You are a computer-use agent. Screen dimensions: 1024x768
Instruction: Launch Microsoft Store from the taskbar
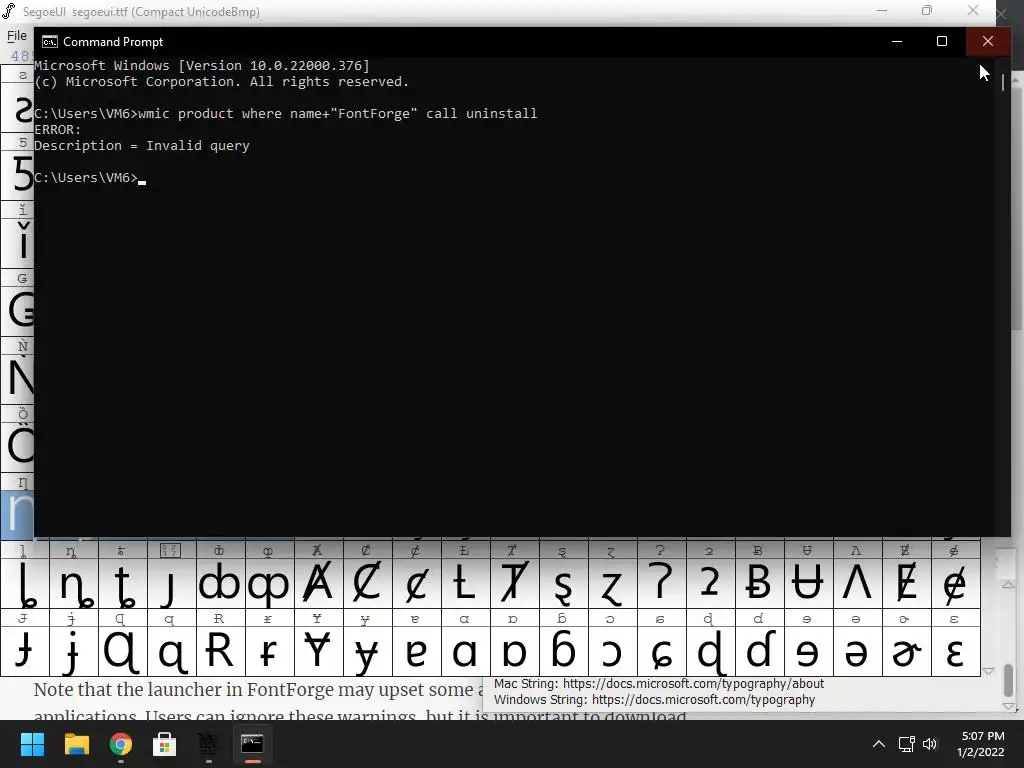point(165,744)
